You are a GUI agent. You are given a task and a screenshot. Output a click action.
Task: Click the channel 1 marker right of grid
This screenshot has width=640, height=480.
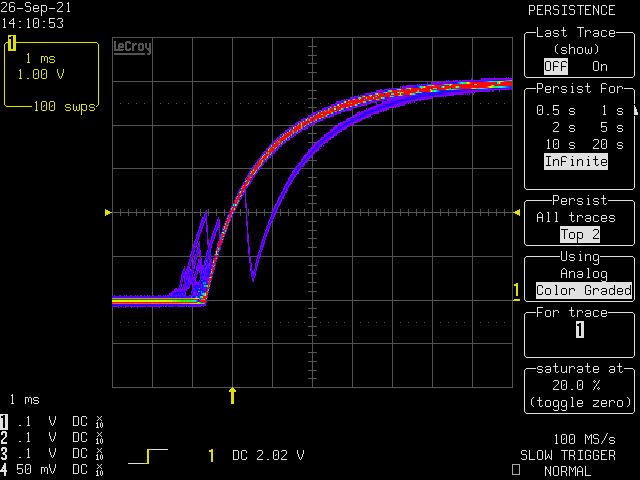(516, 291)
